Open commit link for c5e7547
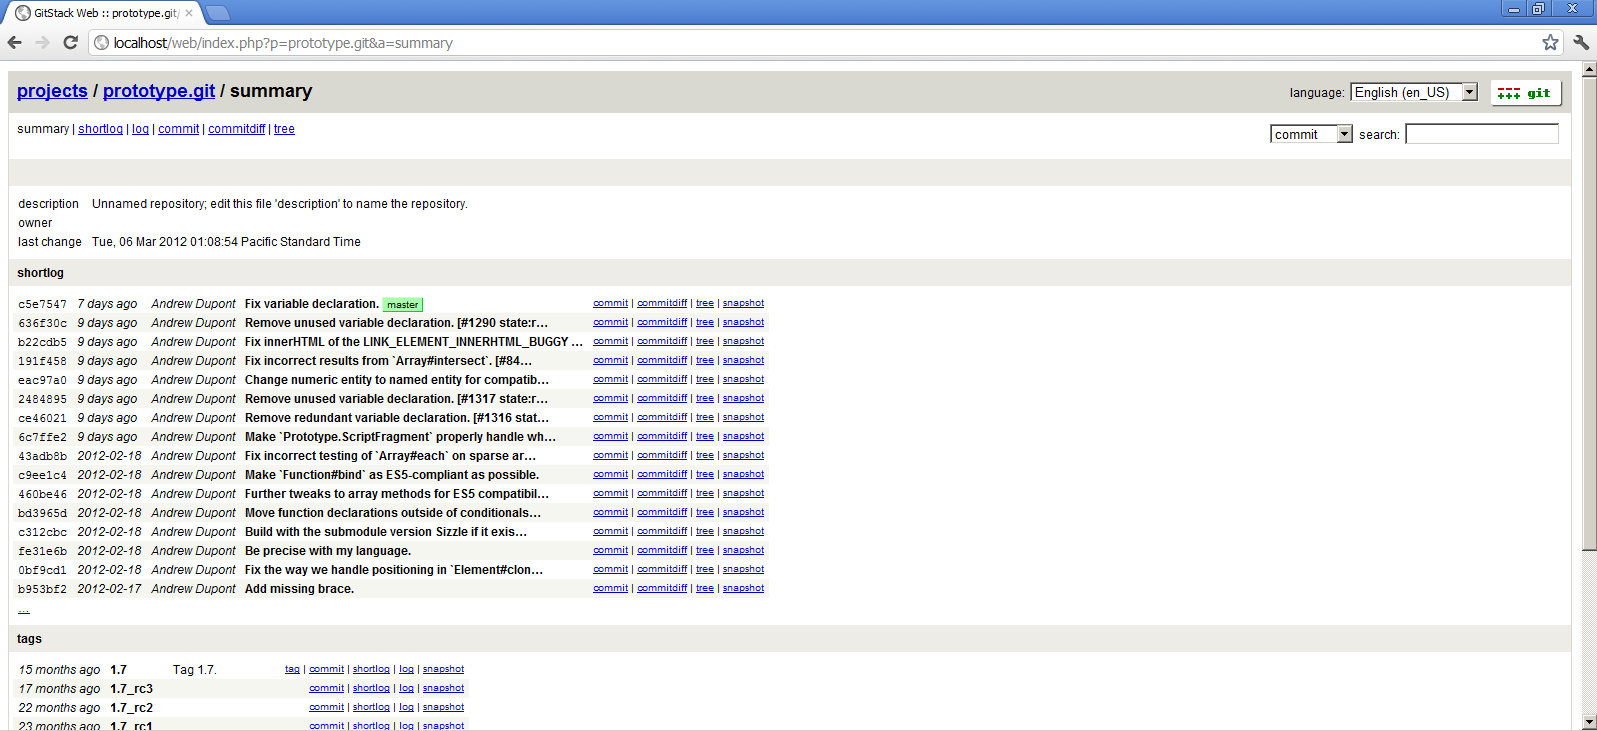This screenshot has width=1597, height=731. tap(610, 303)
